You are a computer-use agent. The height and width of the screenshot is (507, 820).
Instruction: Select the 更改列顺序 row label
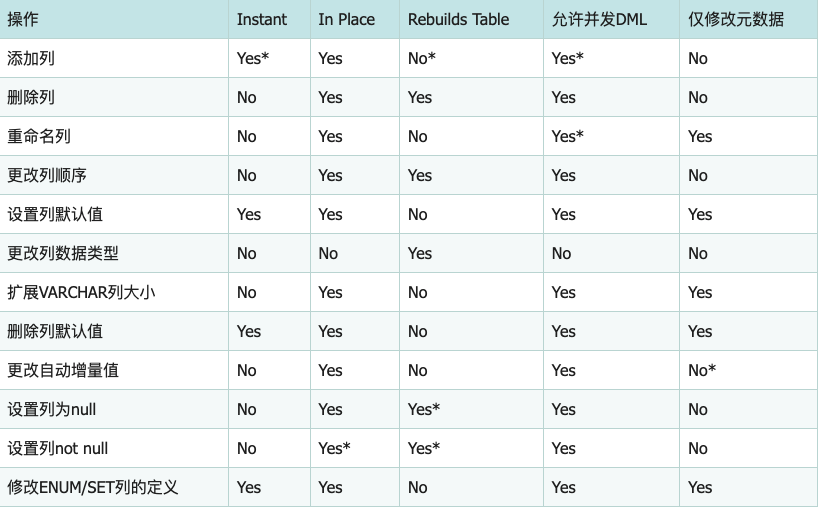click(47, 175)
